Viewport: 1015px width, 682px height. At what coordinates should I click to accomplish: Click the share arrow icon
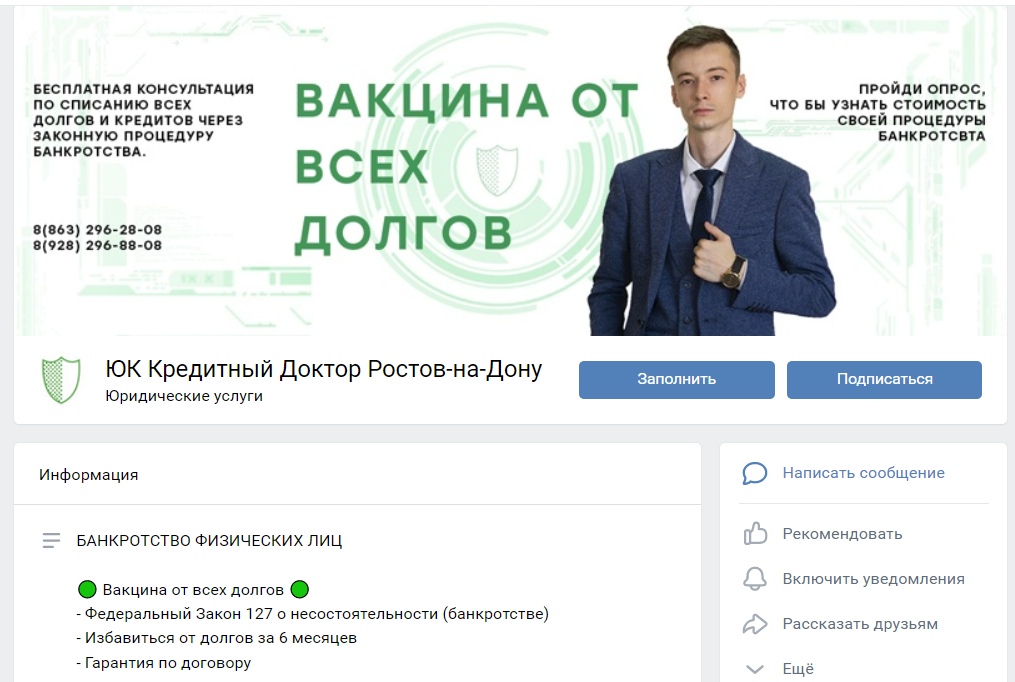tap(755, 624)
